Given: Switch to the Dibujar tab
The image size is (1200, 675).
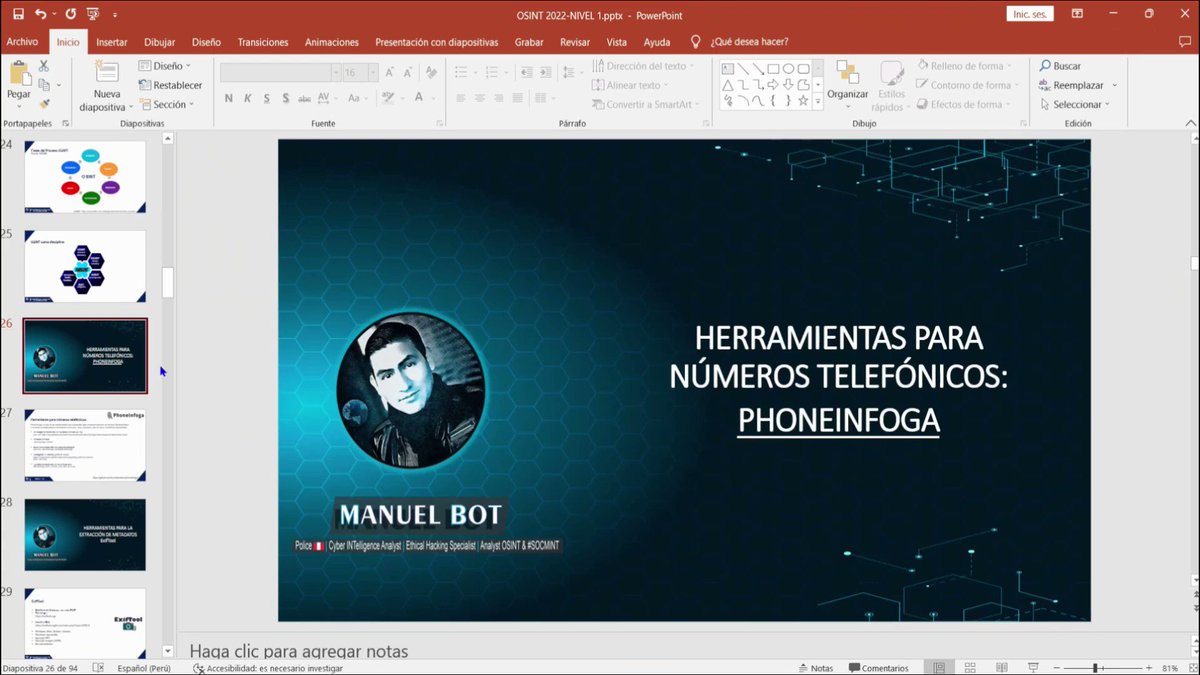Looking at the screenshot, I should click(x=159, y=42).
